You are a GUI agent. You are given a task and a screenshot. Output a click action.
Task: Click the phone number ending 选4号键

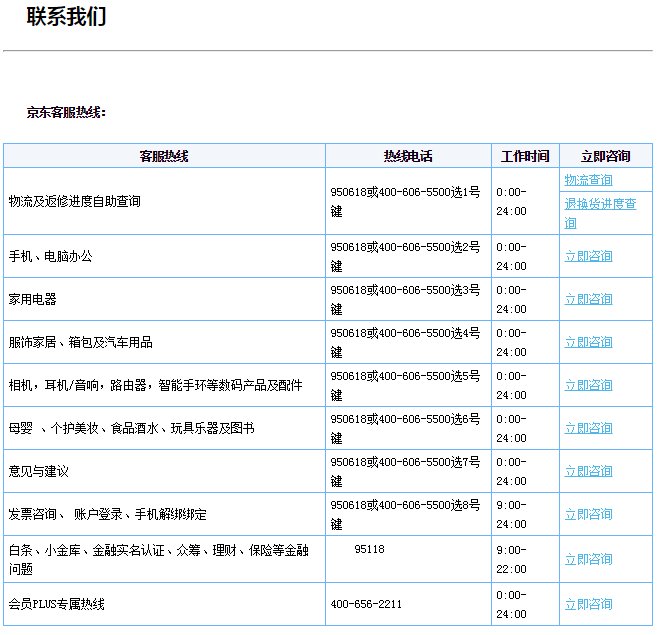point(405,342)
